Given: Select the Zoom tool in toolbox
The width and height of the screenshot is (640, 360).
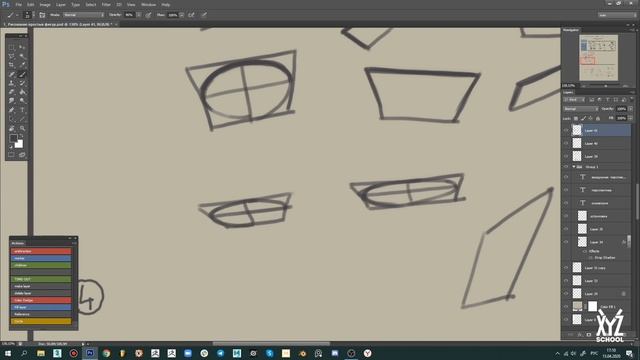Looking at the screenshot, I should (x=22, y=128).
